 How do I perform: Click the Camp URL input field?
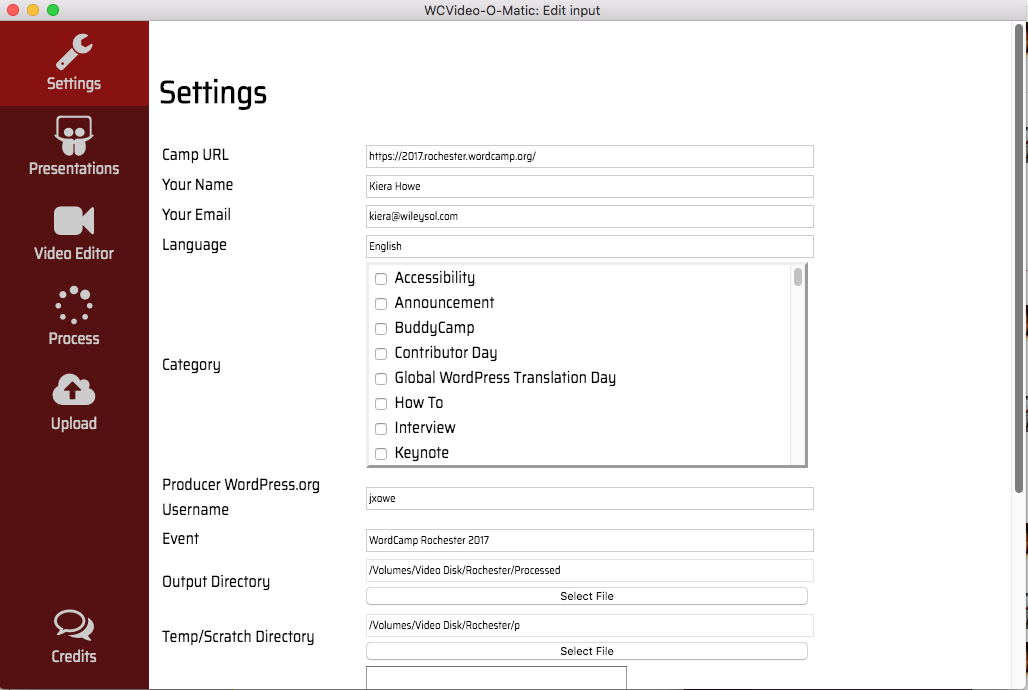pyautogui.click(x=589, y=156)
